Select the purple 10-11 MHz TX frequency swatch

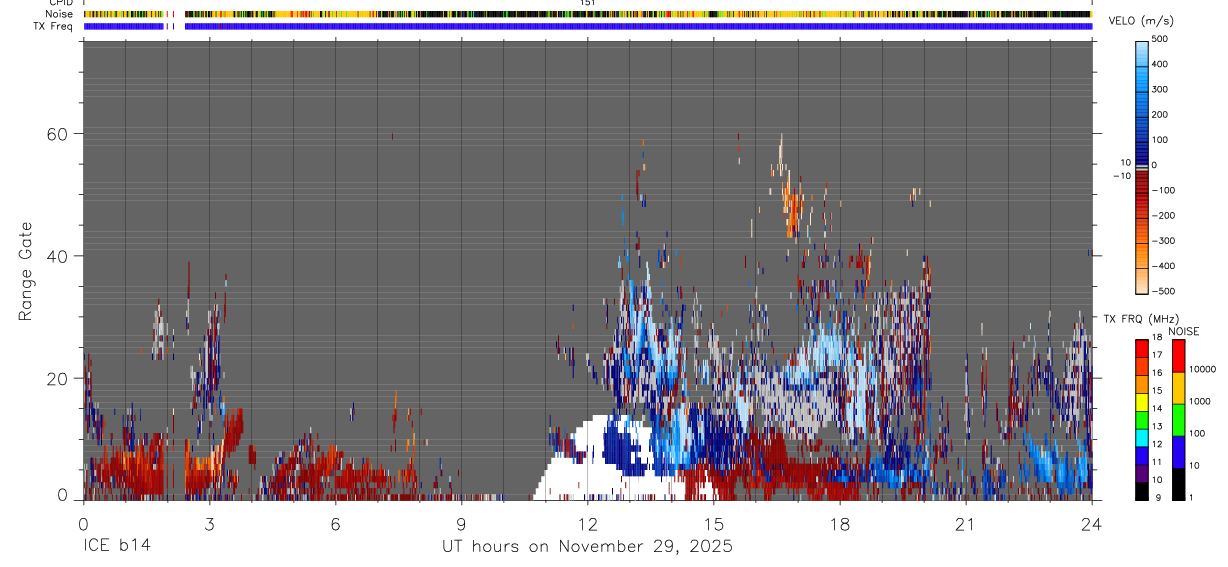point(1141,473)
